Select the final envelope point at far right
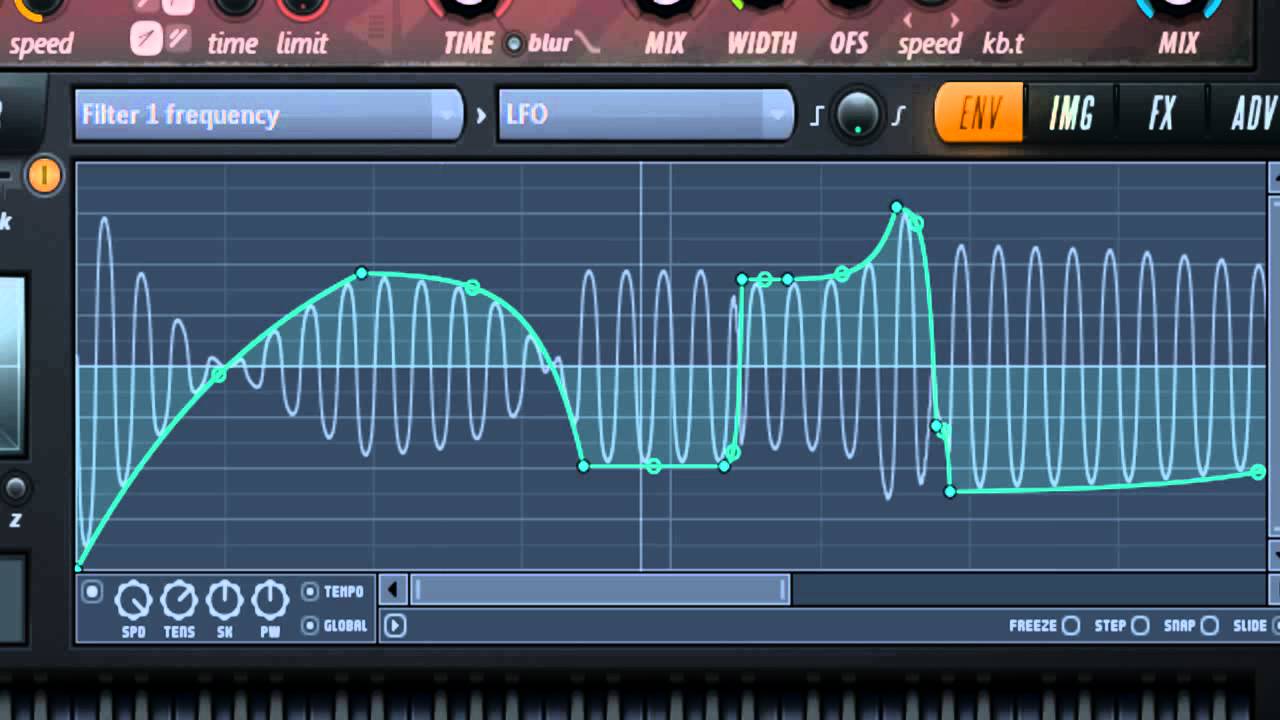1280x720 pixels. pyautogui.click(x=1258, y=472)
